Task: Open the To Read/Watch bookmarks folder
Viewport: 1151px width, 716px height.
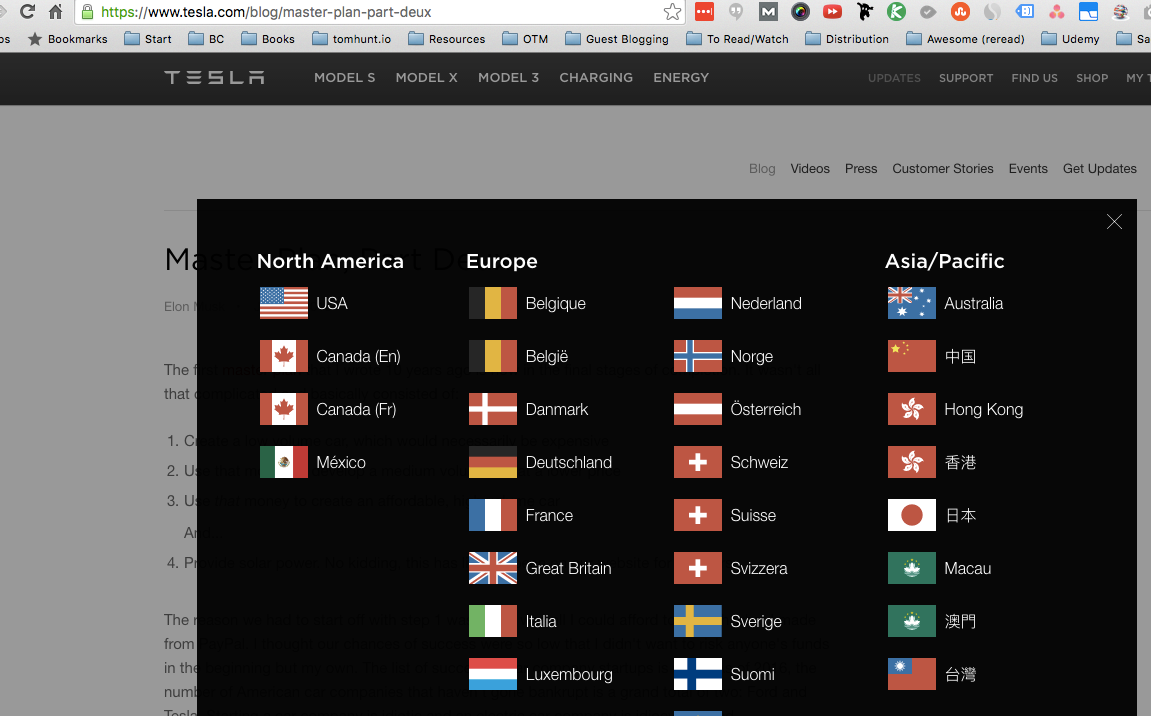Action: click(x=737, y=39)
